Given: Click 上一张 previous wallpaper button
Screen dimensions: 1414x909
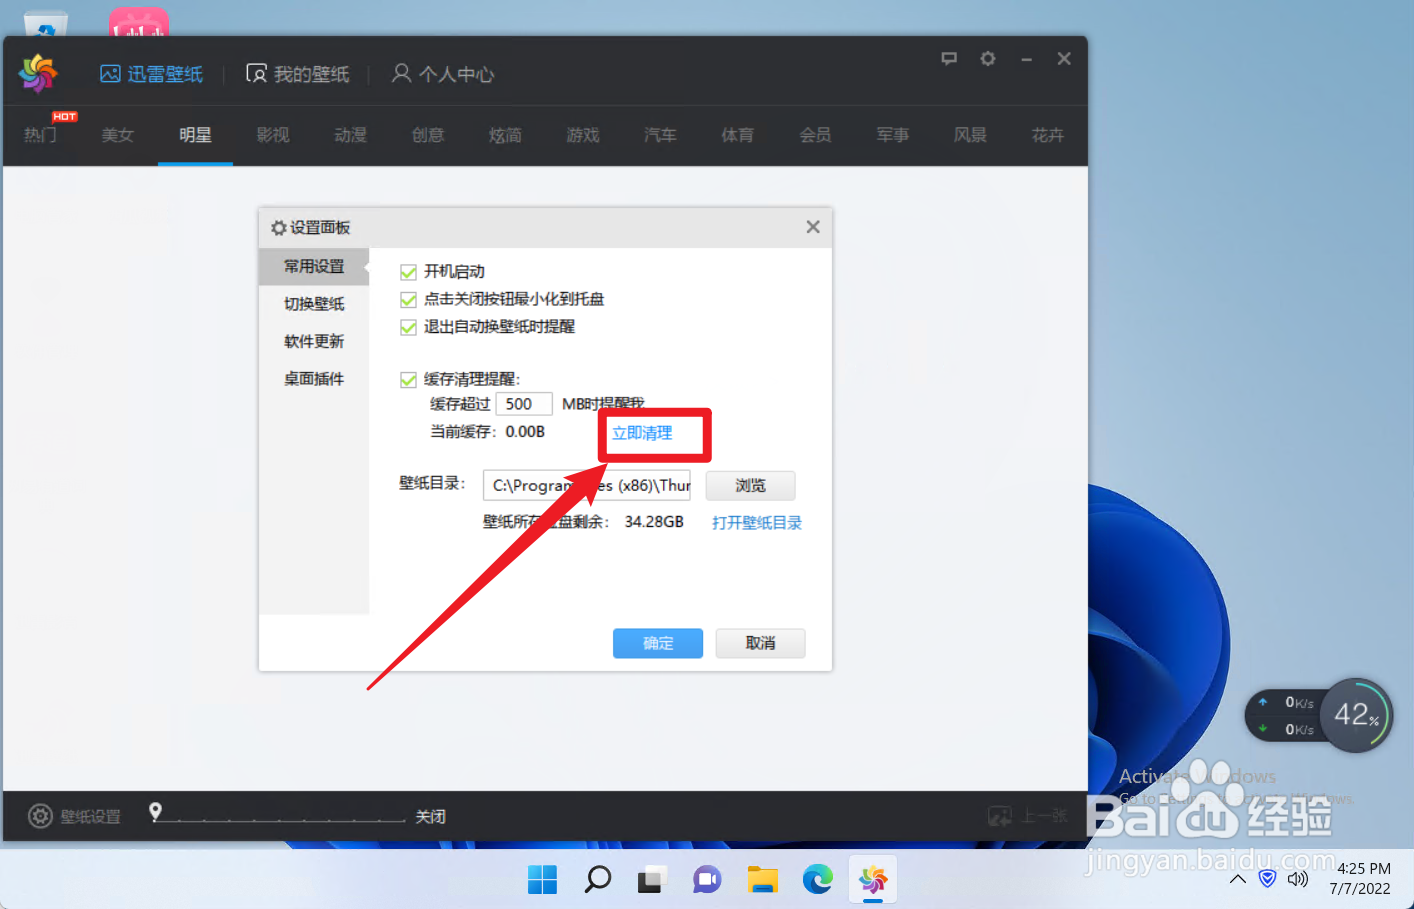Looking at the screenshot, I should coord(1027,816).
